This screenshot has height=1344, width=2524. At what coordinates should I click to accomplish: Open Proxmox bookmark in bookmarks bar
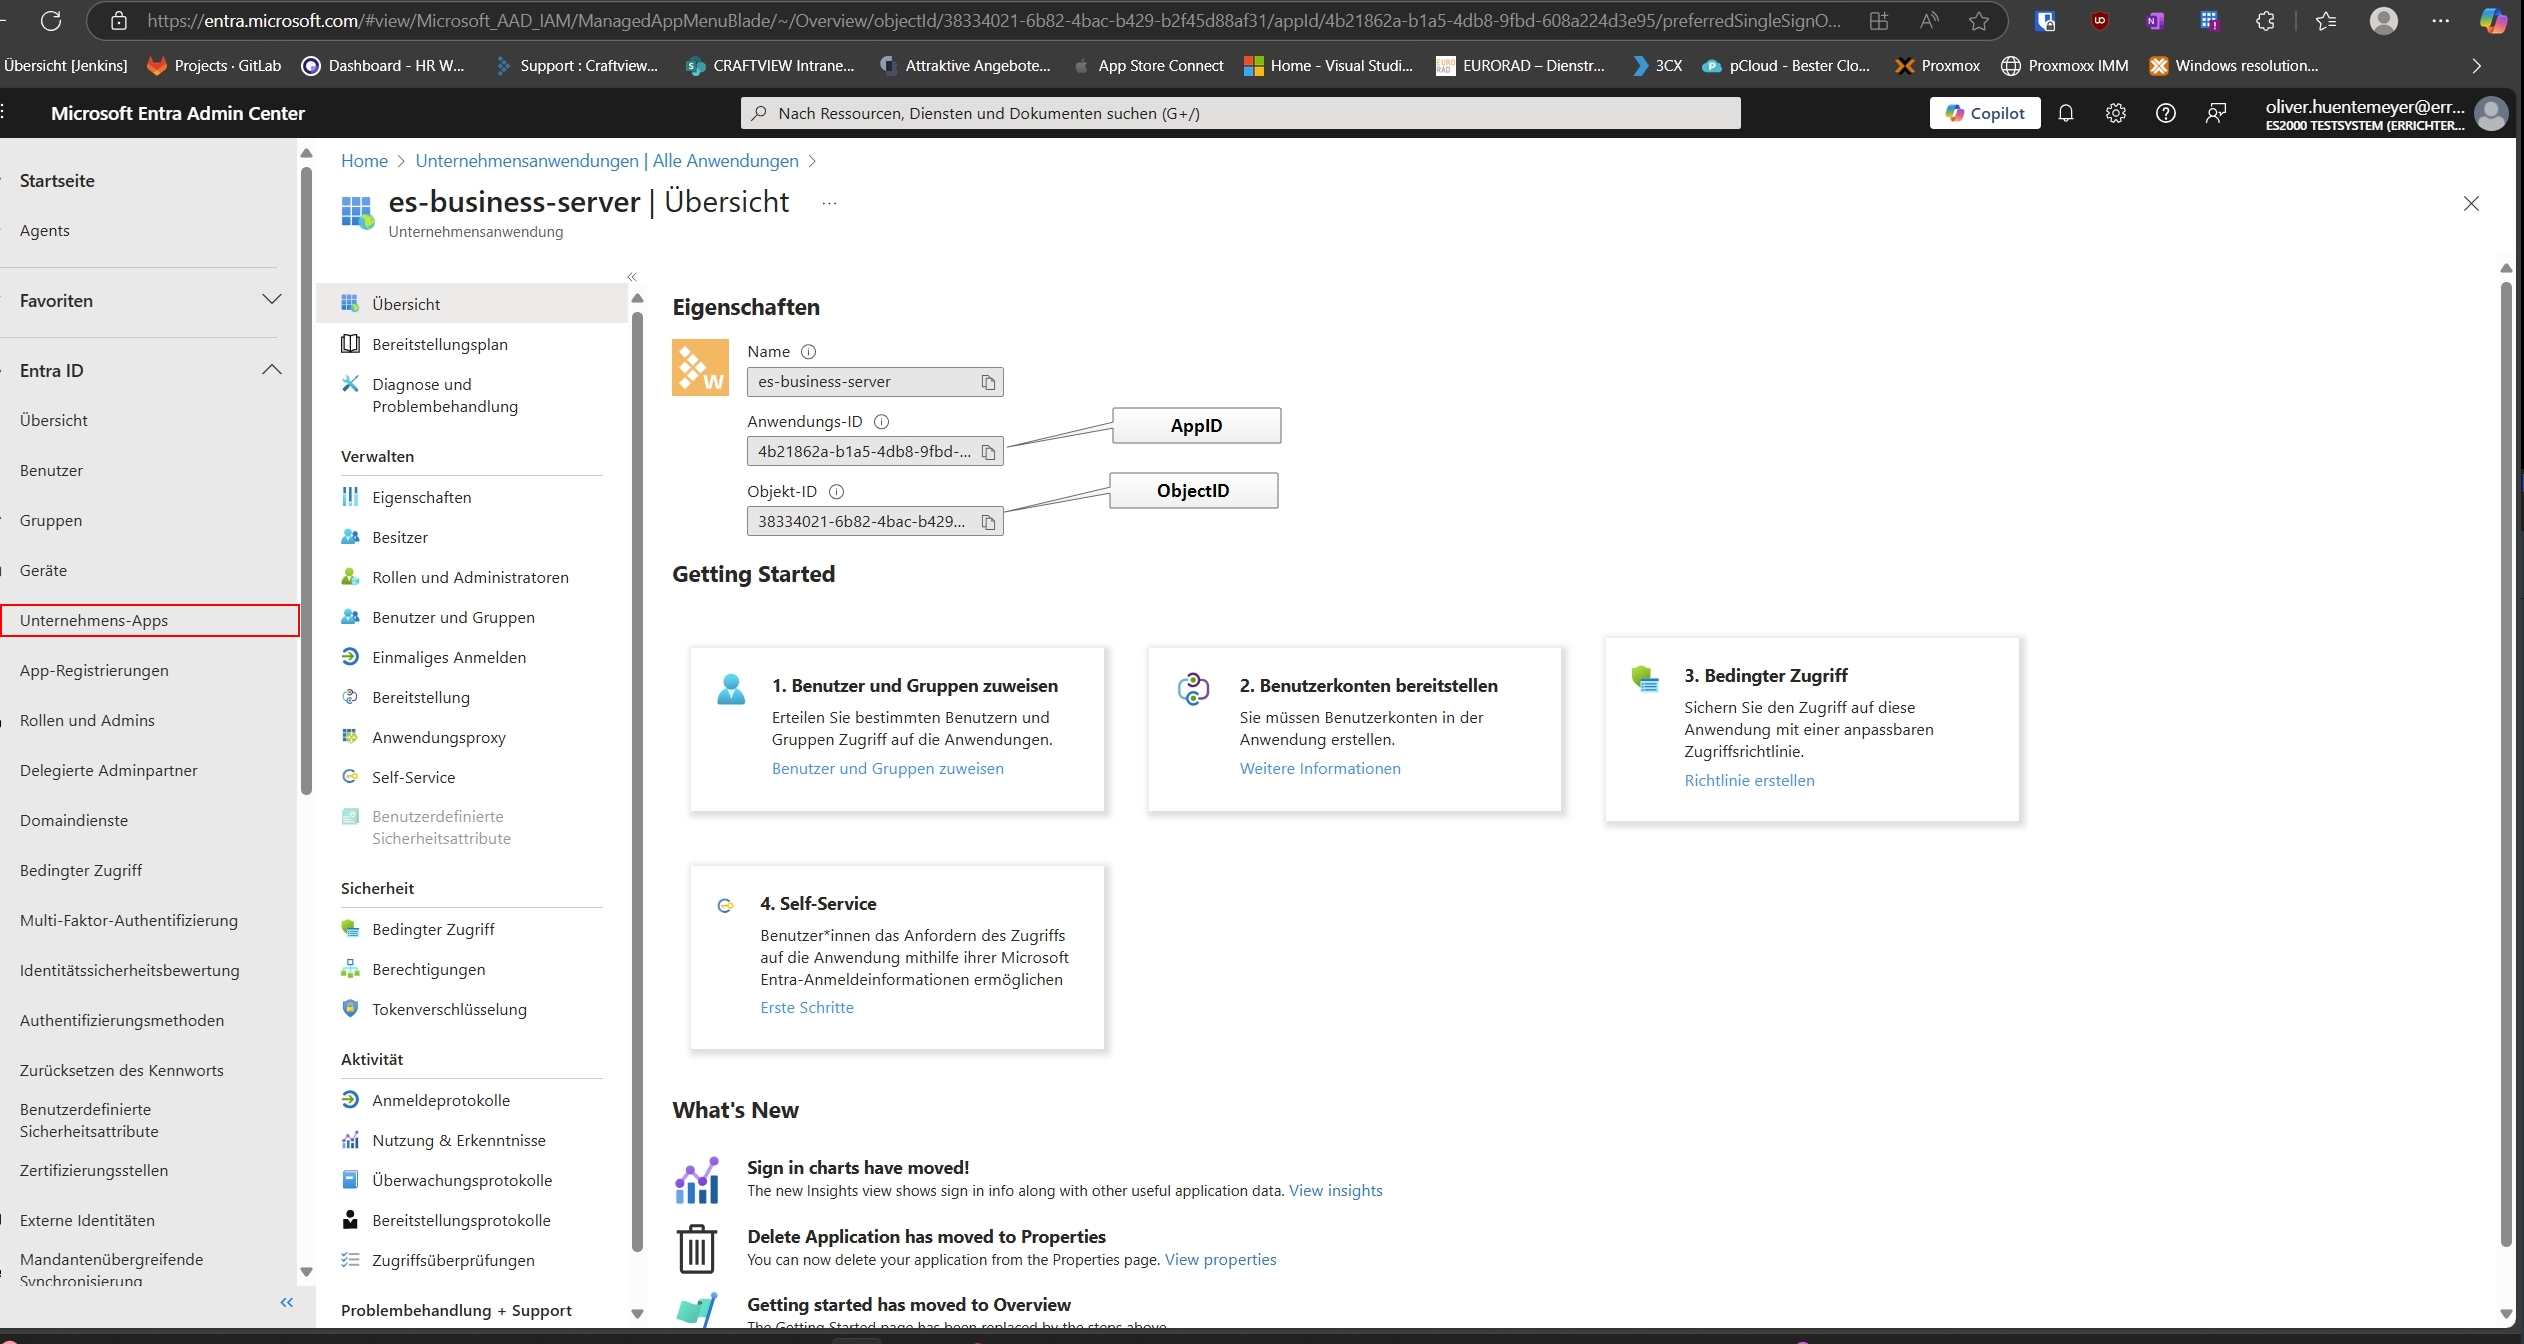(x=1938, y=66)
